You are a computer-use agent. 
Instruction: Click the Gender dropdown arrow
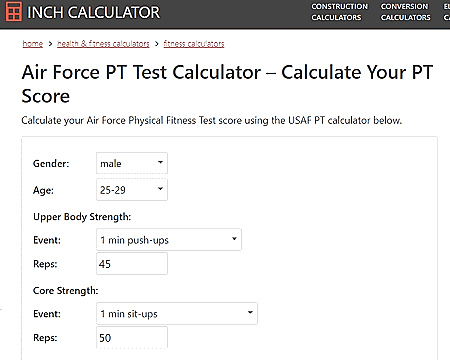[x=160, y=162]
